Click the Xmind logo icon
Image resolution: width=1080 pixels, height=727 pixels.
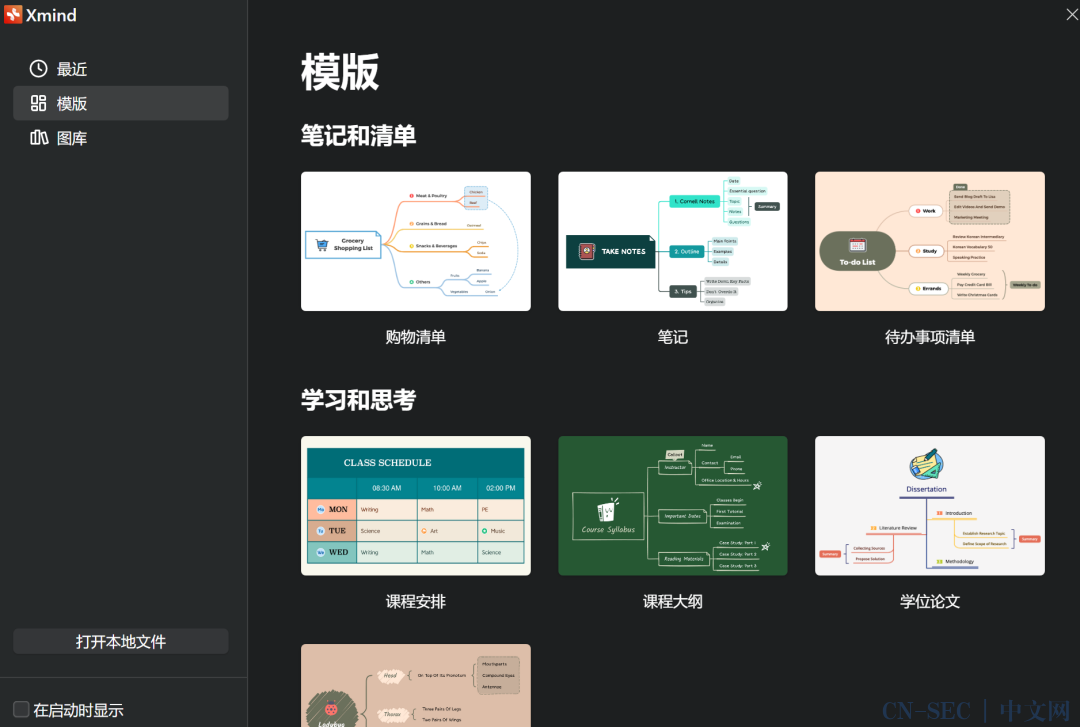tap(13, 14)
